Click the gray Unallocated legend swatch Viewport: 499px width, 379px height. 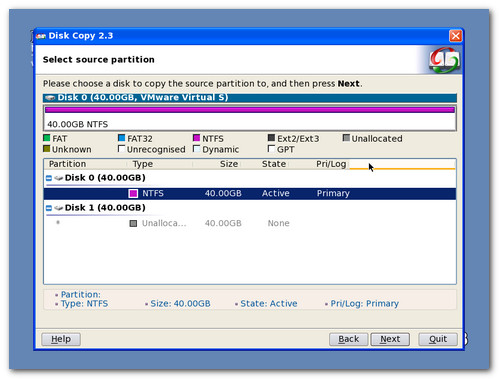(346, 138)
